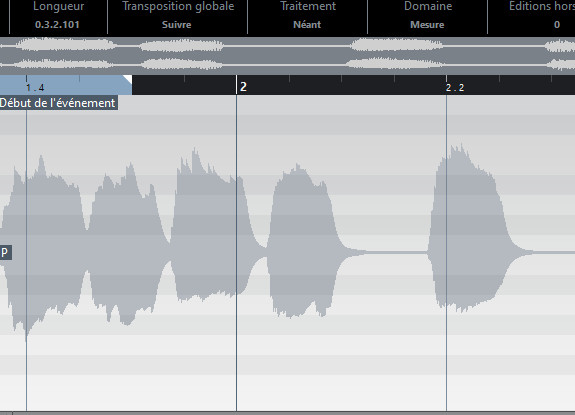
Task: Click the Longueur value 0.3.2.101
Action: (x=57, y=25)
